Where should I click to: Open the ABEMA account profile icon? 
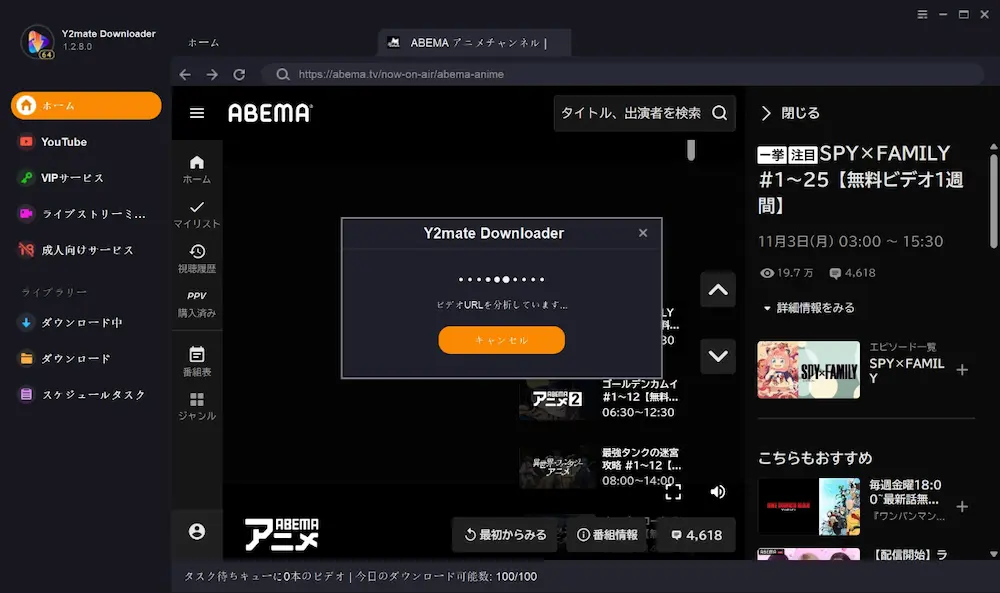197,532
